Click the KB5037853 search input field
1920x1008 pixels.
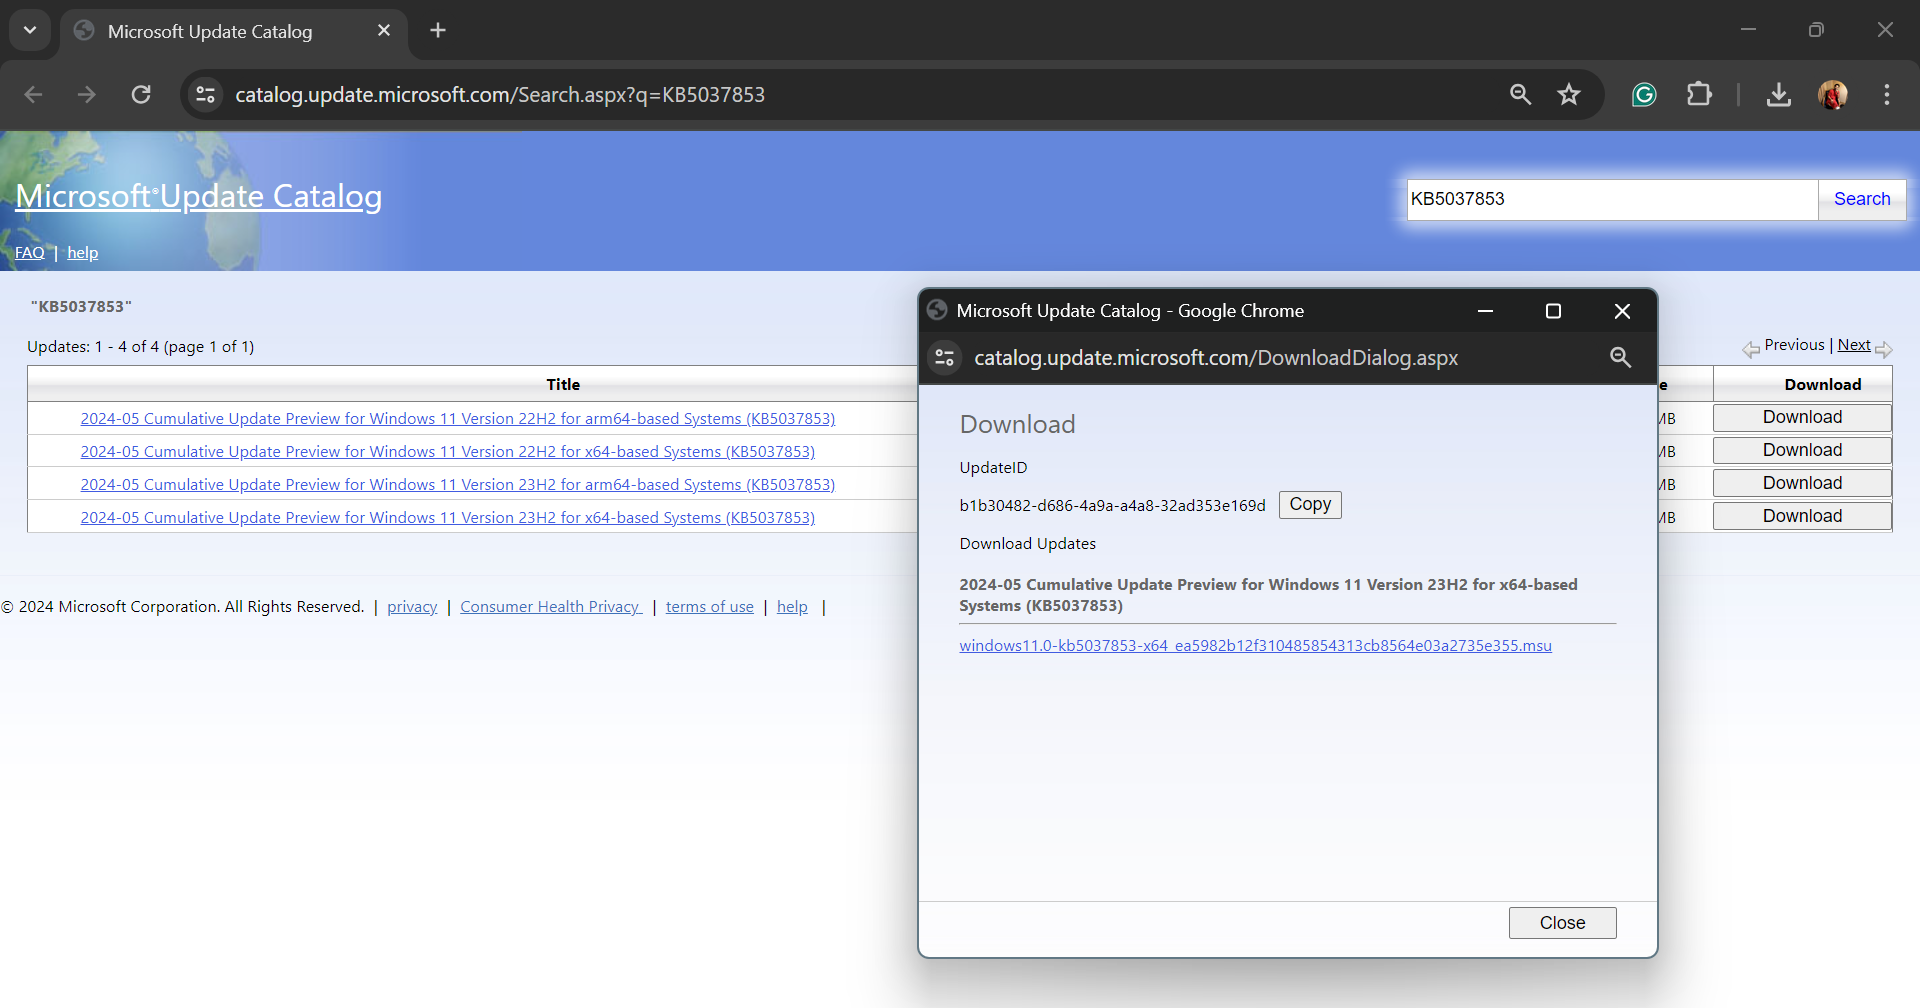tap(1612, 199)
